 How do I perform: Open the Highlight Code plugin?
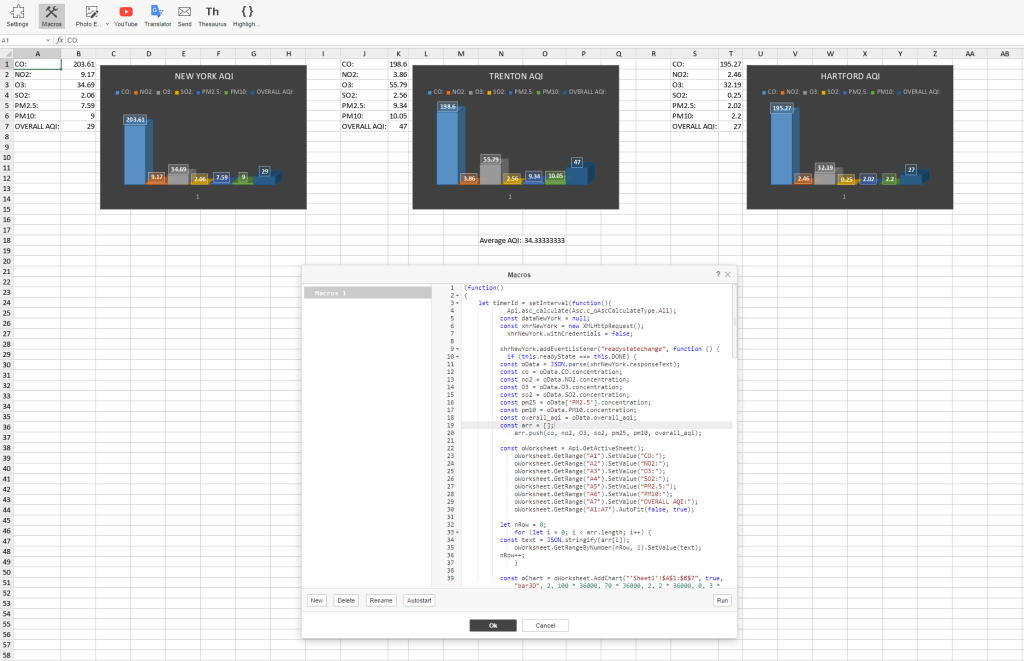click(x=245, y=15)
